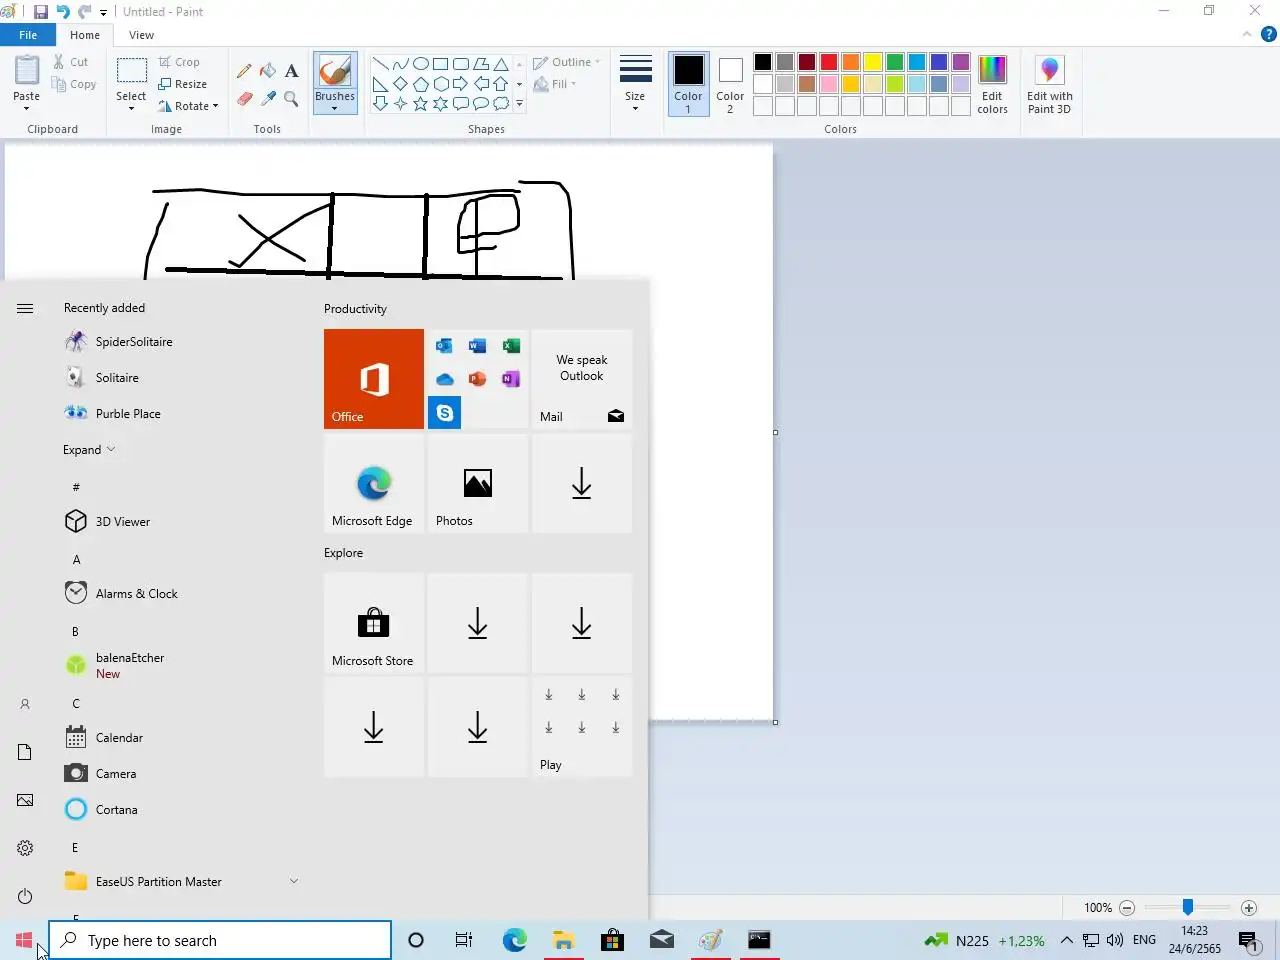Open Microsoft Store tile in Start menu
The width and height of the screenshot is (1280, 960).
(x=374, y=623)
